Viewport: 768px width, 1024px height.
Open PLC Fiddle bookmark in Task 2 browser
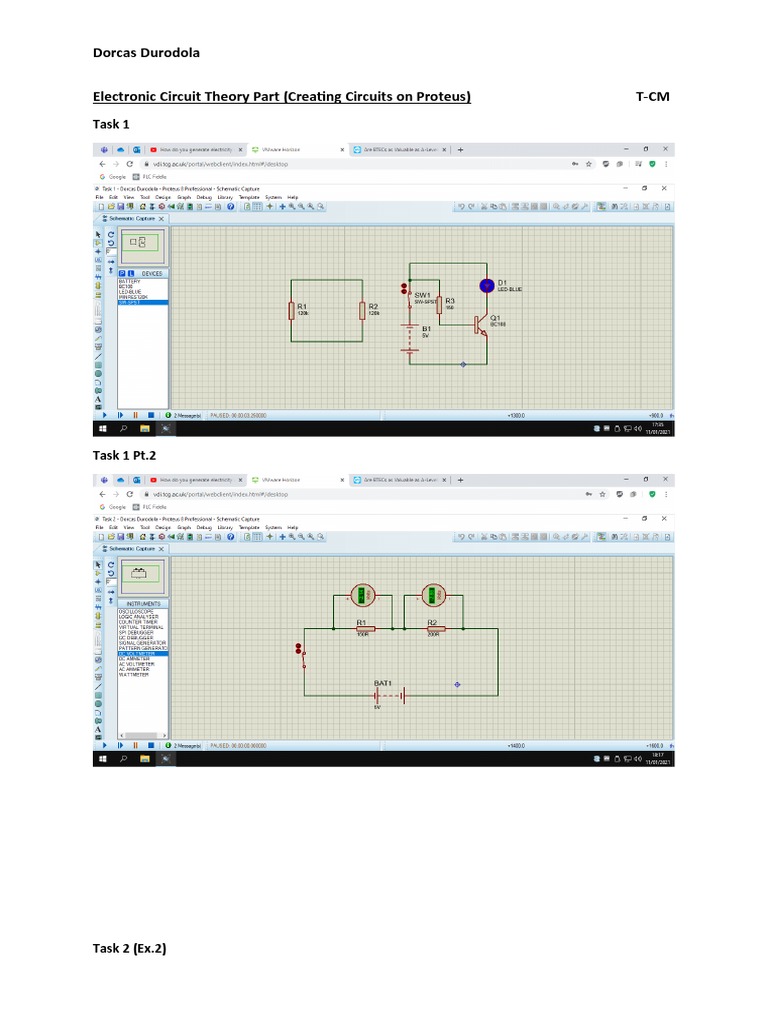coord(150,507)
